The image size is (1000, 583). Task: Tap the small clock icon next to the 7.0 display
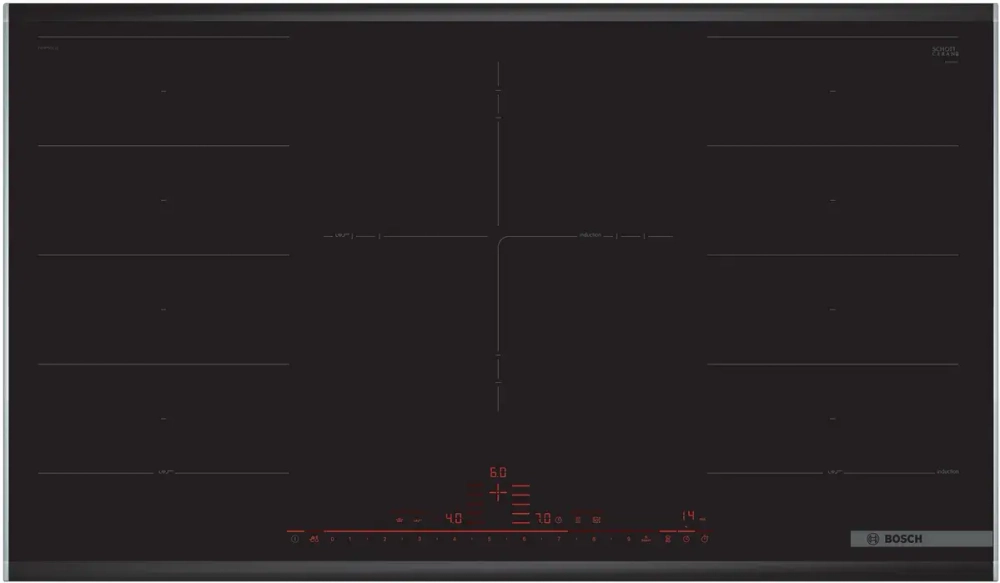coord(558,519)
